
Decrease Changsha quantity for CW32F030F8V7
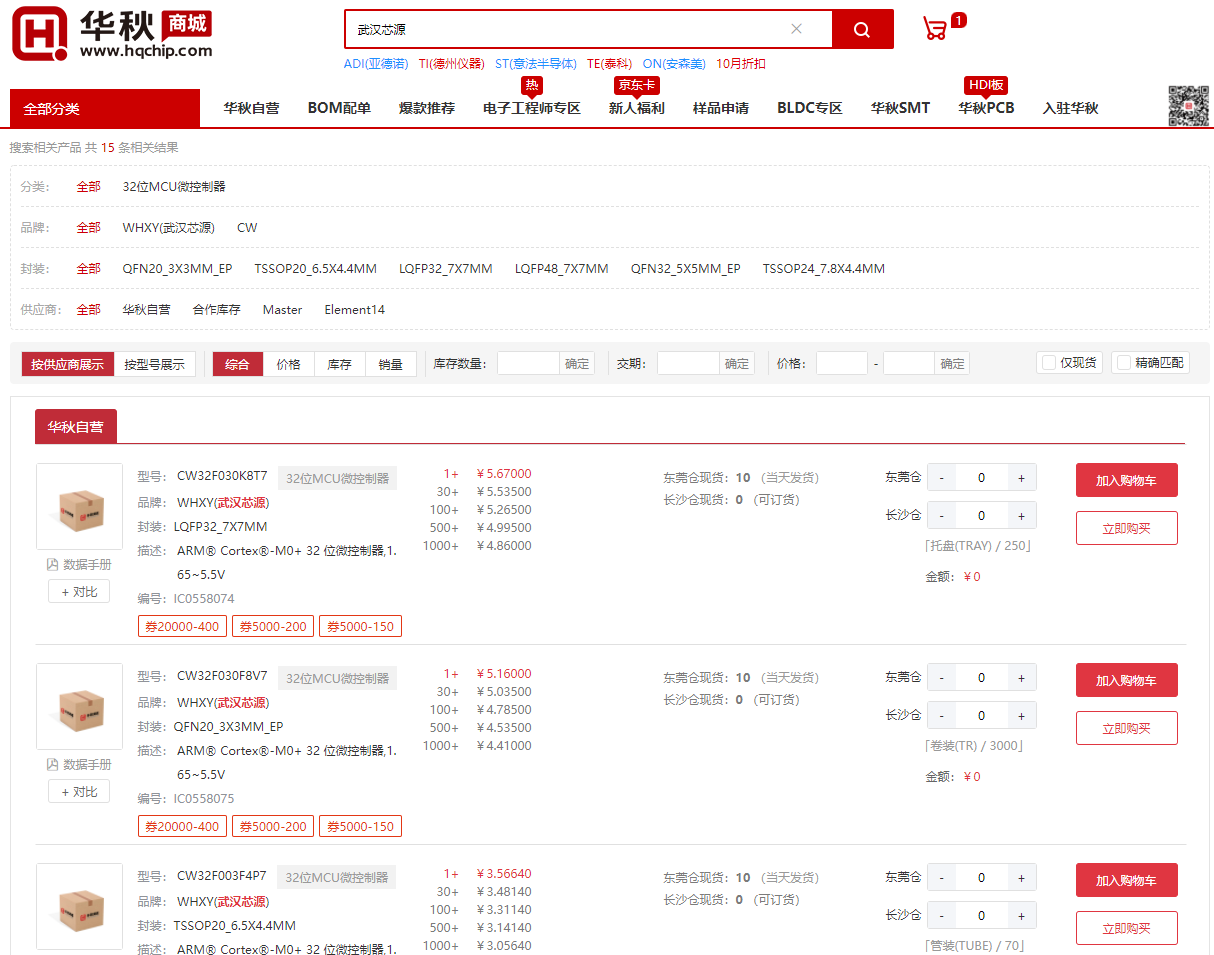pos(941,716)
